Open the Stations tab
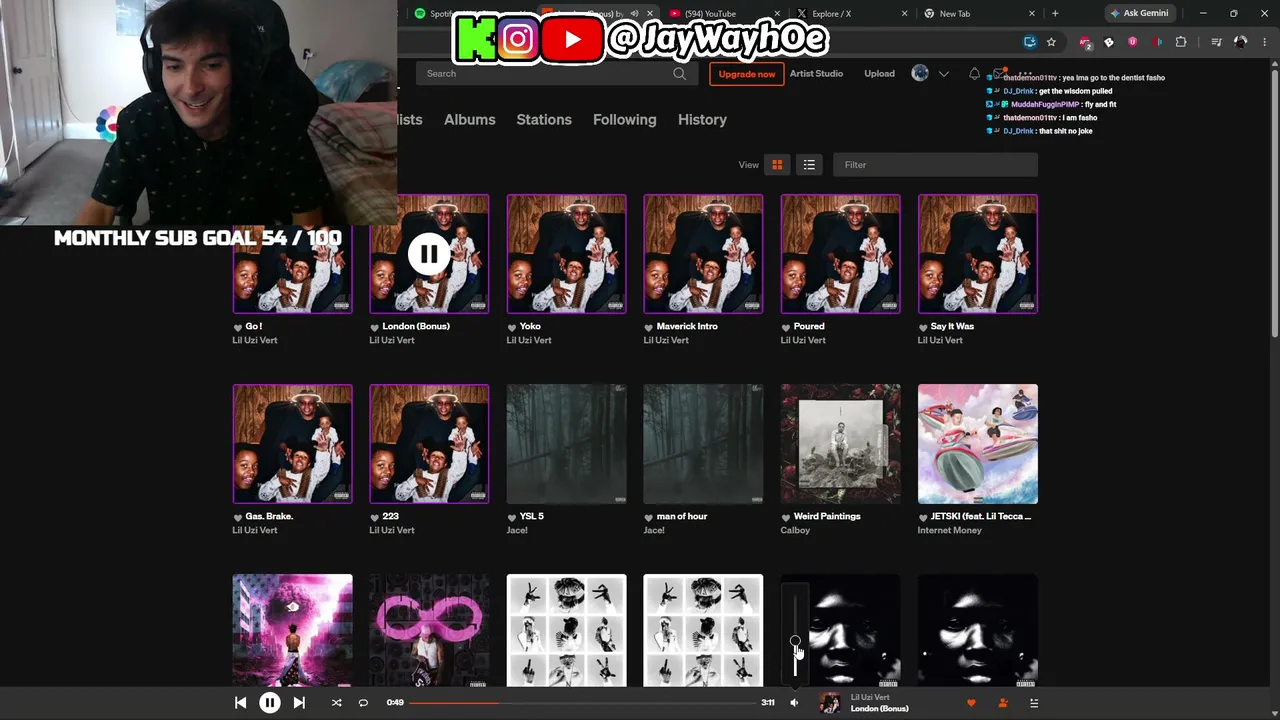The width and height of the screenshot is (1280, 720). (544, 119)
